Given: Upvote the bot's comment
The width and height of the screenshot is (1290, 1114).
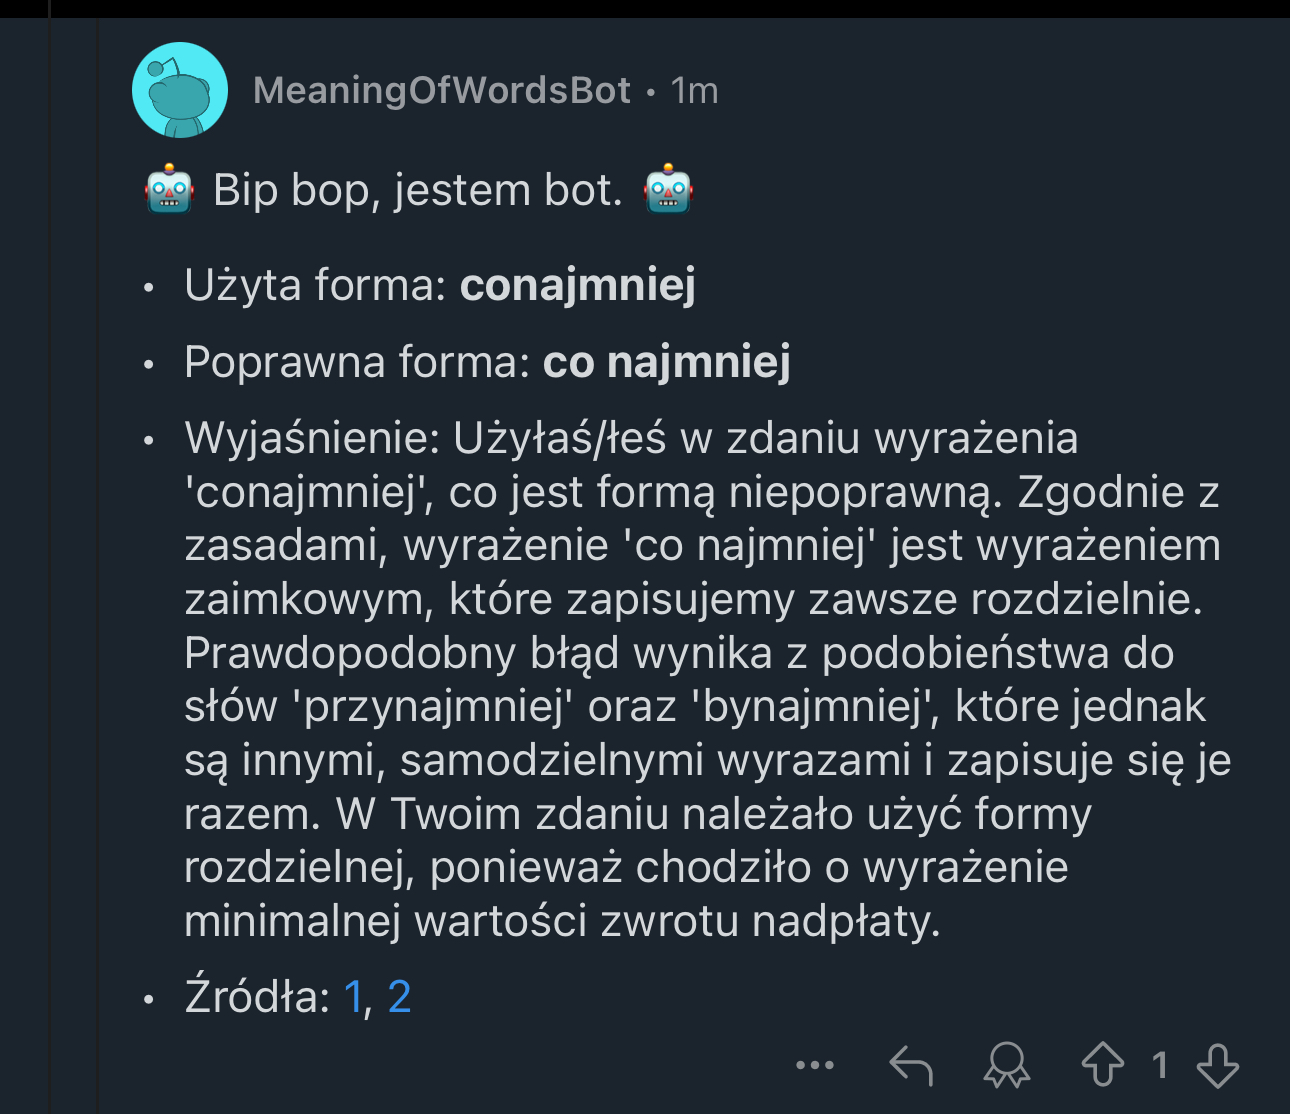Looking at the screenshot, I should click(x=1102, y=1065).
